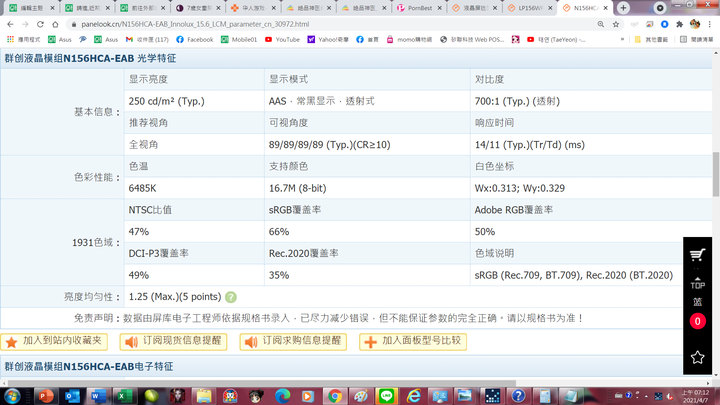This screenshot has height=405, width=720.
Task: Jump to top with the TOP button
Action: pyautogui.click(x=697, y=283)
